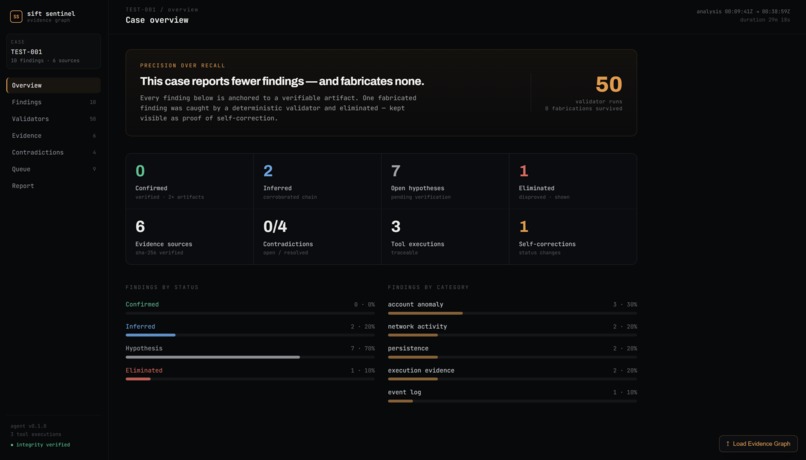Click the Inferred status label
The height and width of the screenshot is (460, 806).
(140, 326)
